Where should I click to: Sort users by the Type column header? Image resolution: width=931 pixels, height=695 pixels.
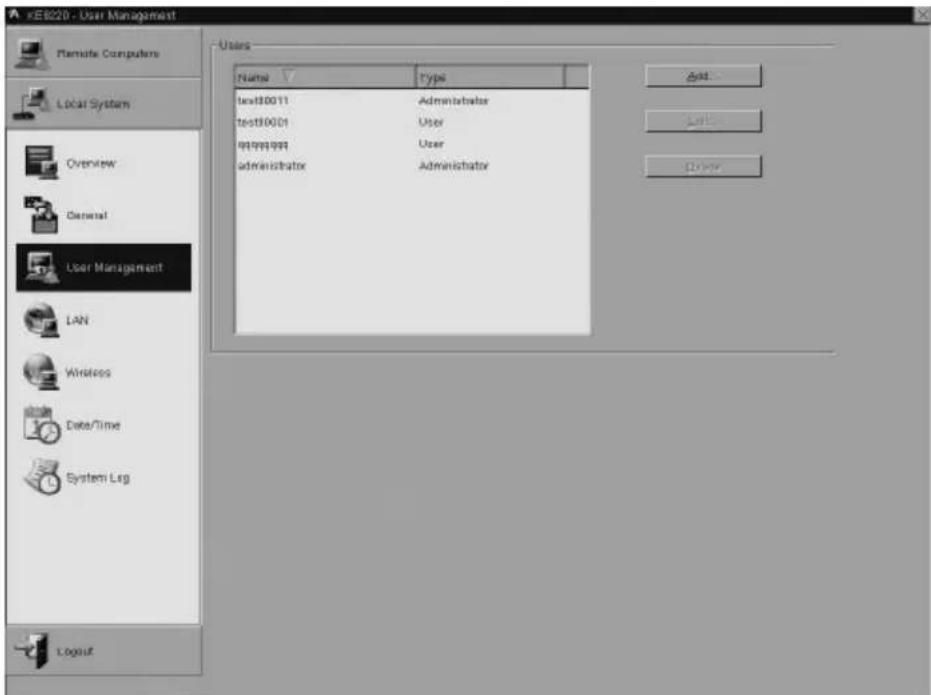(490, 77)
